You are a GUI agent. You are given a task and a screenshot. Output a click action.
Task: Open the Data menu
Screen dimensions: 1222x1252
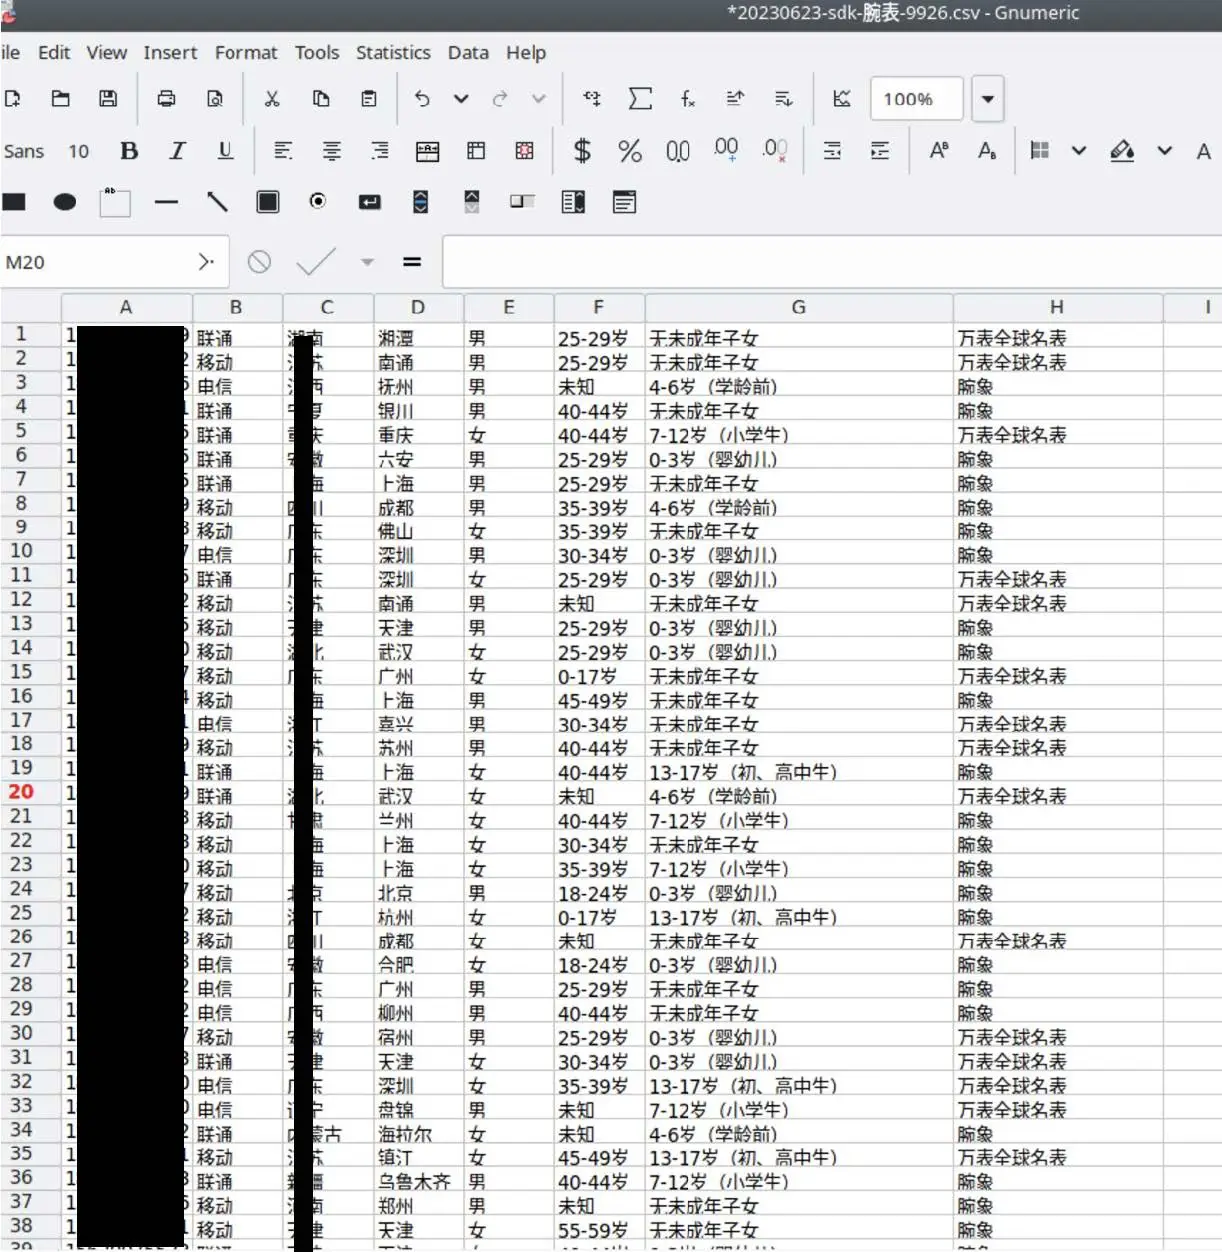coord(467,52)
